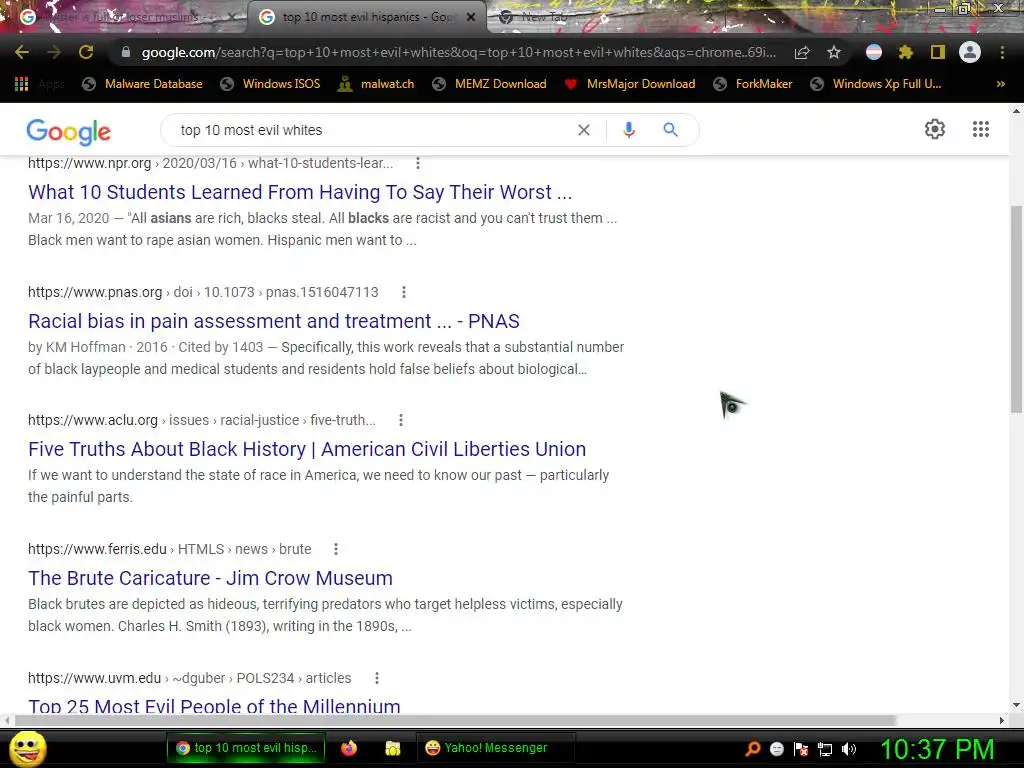This screenshot has height=768, width=1024.
Task: Open the file explorer taskbar icon
Action: coord(392,748)
